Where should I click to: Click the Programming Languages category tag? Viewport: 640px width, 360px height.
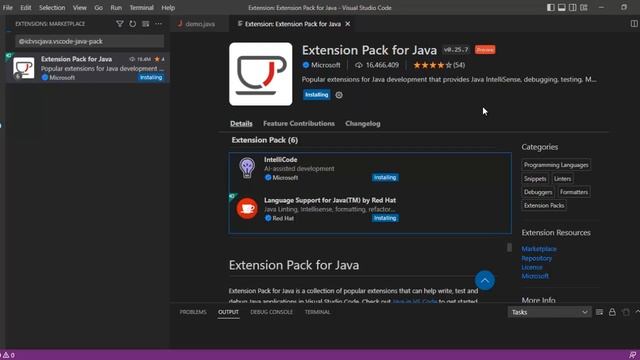pos(556,165)
